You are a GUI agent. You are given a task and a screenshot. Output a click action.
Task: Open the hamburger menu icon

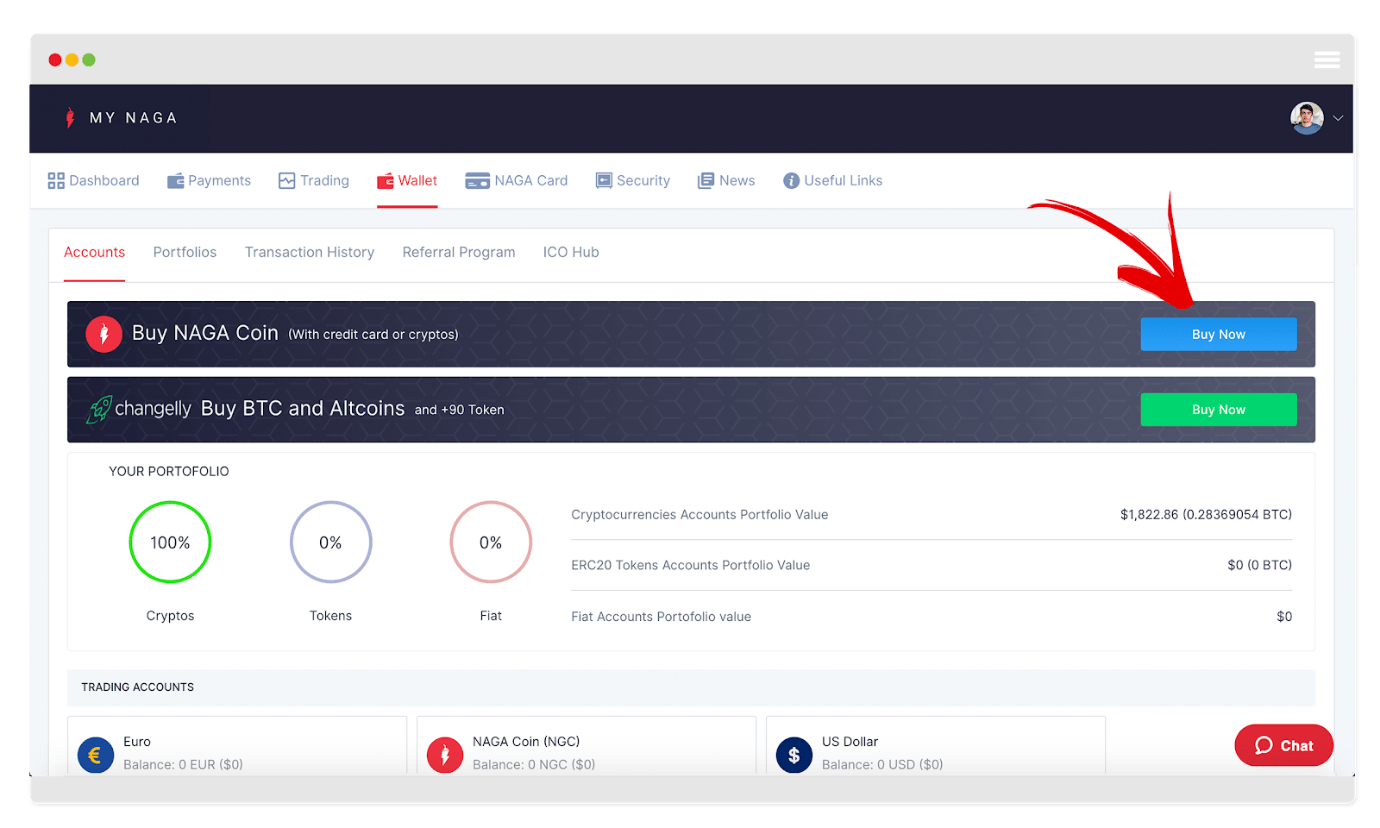[1327, 60]
